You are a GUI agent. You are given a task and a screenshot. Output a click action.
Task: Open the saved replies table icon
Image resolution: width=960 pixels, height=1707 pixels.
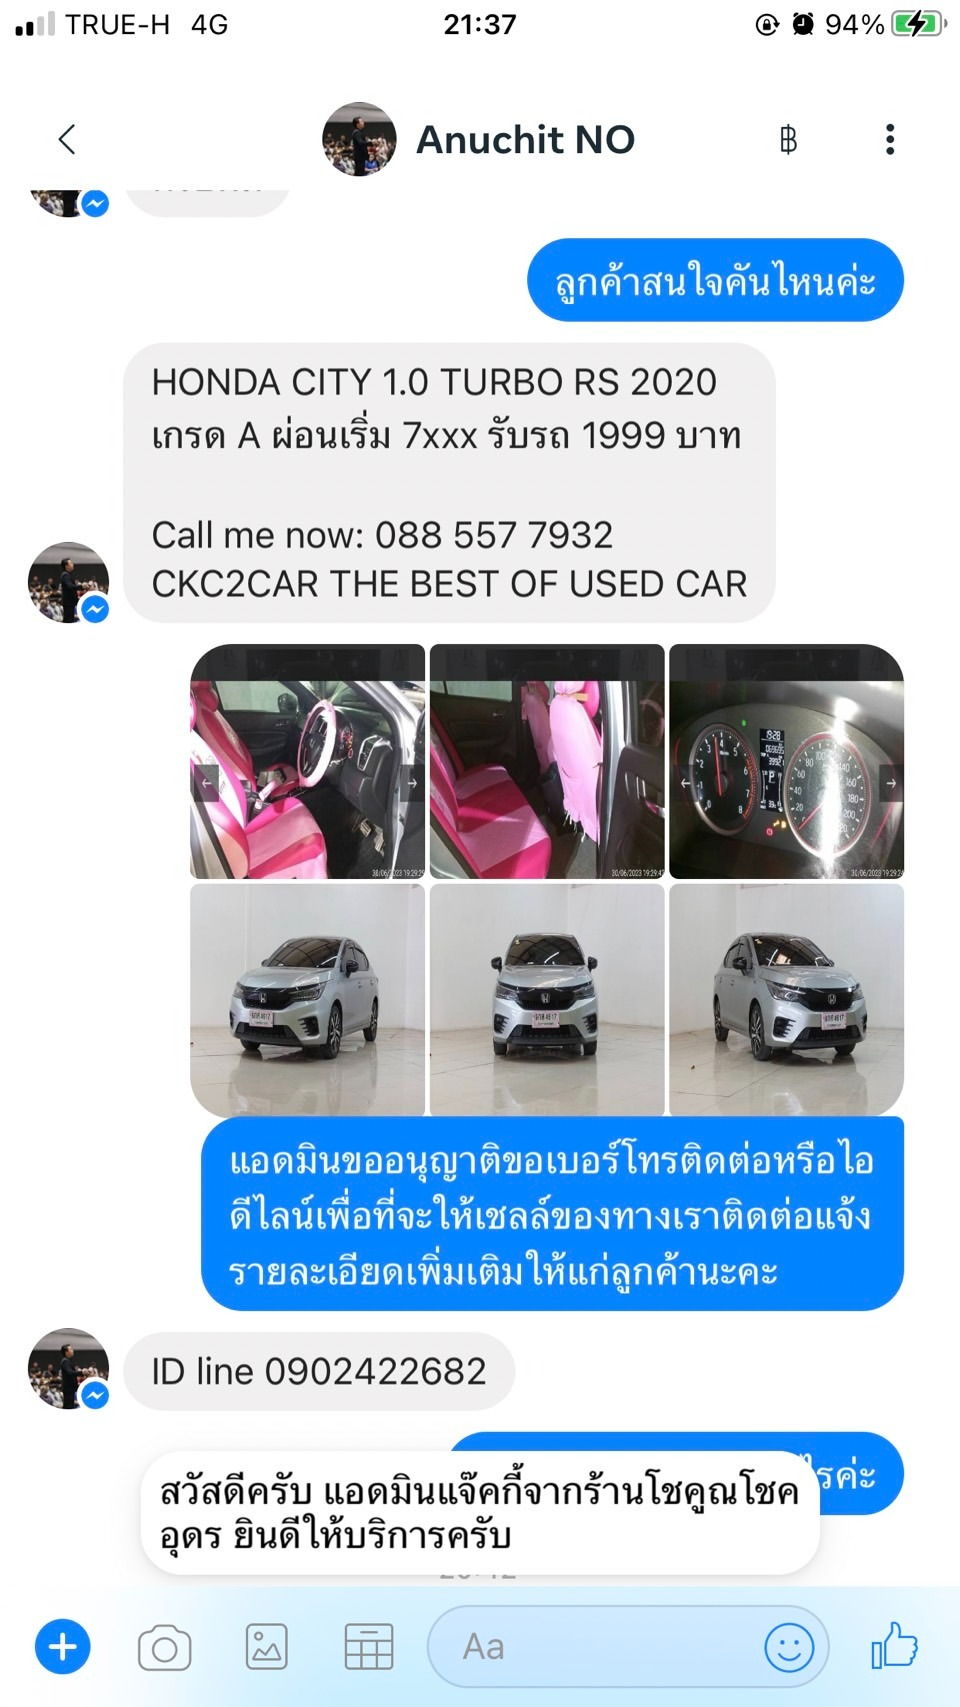click(369, 1647)
